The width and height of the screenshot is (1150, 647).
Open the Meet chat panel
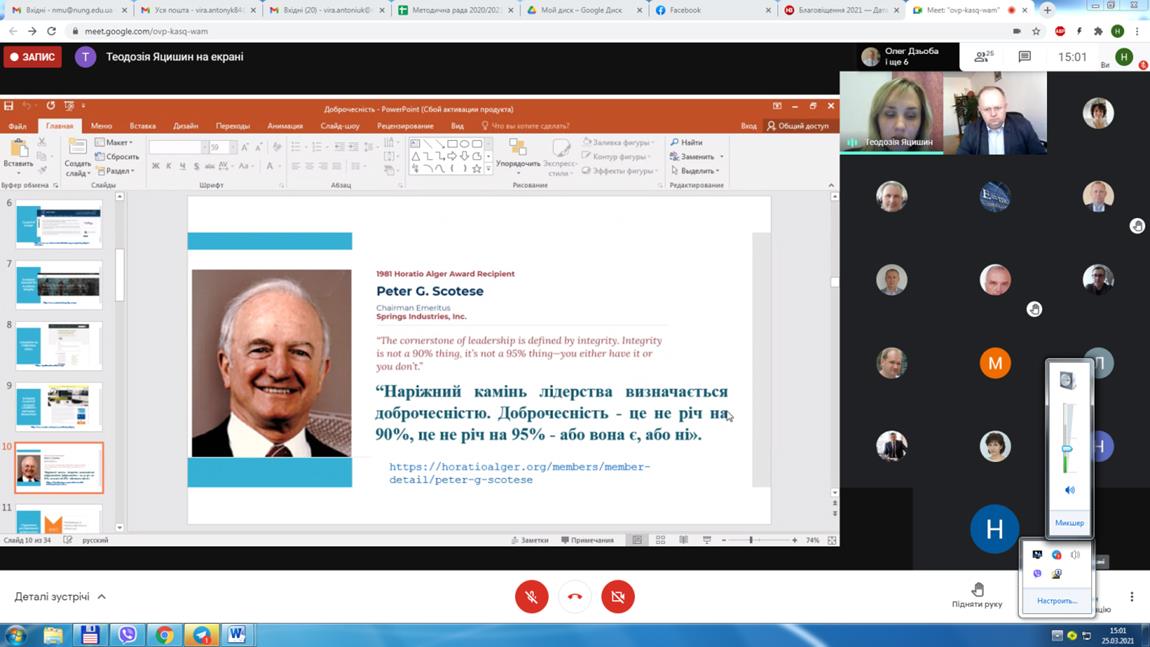coord(1024,57)
